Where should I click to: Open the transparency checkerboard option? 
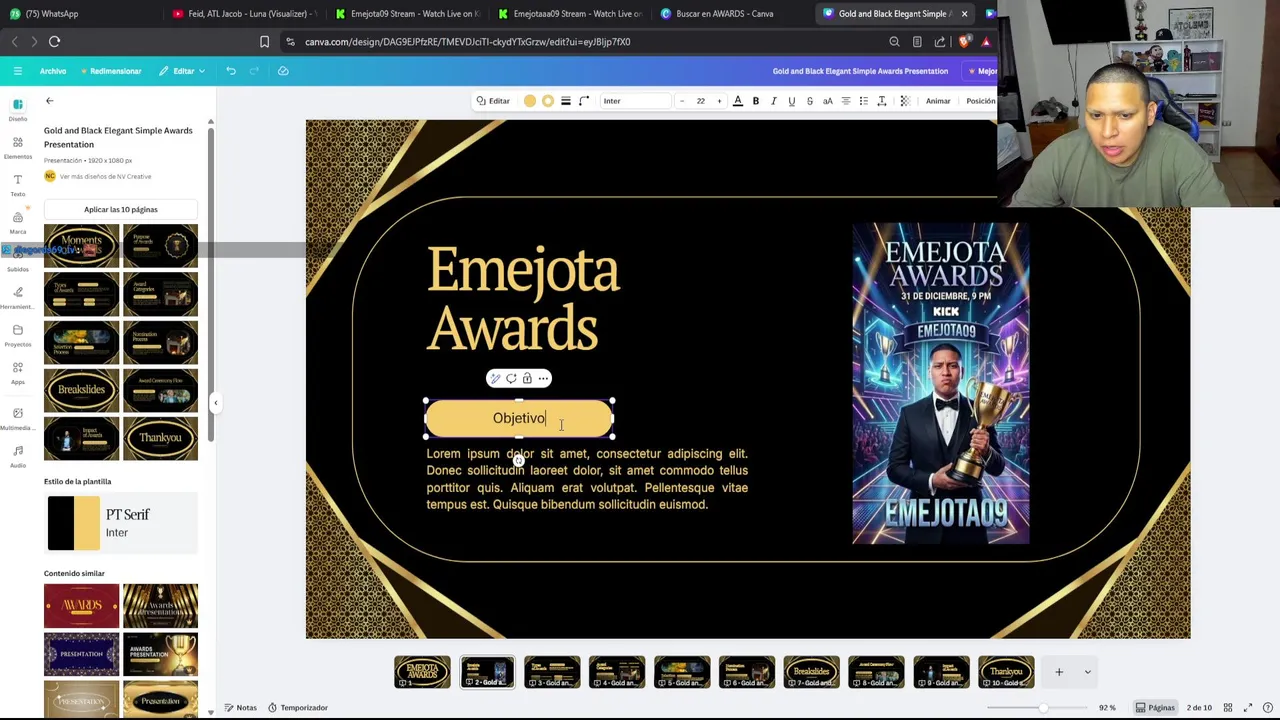[905, 101]
